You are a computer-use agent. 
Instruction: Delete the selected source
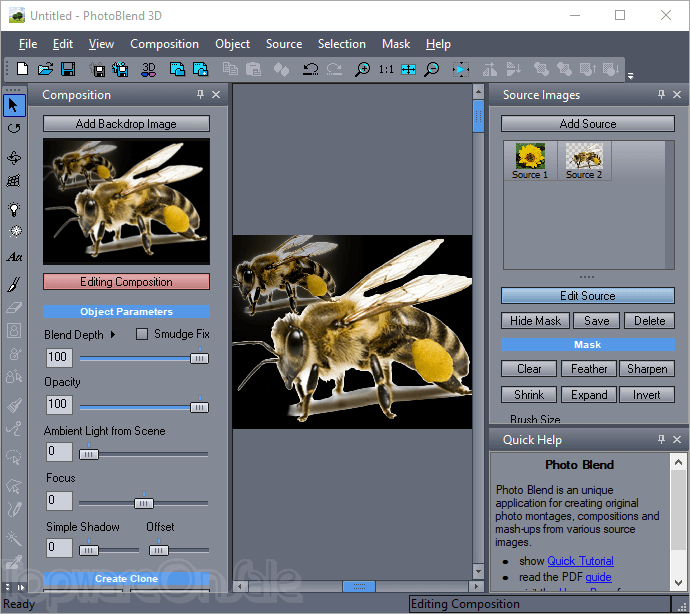click(x=649, y=320)
